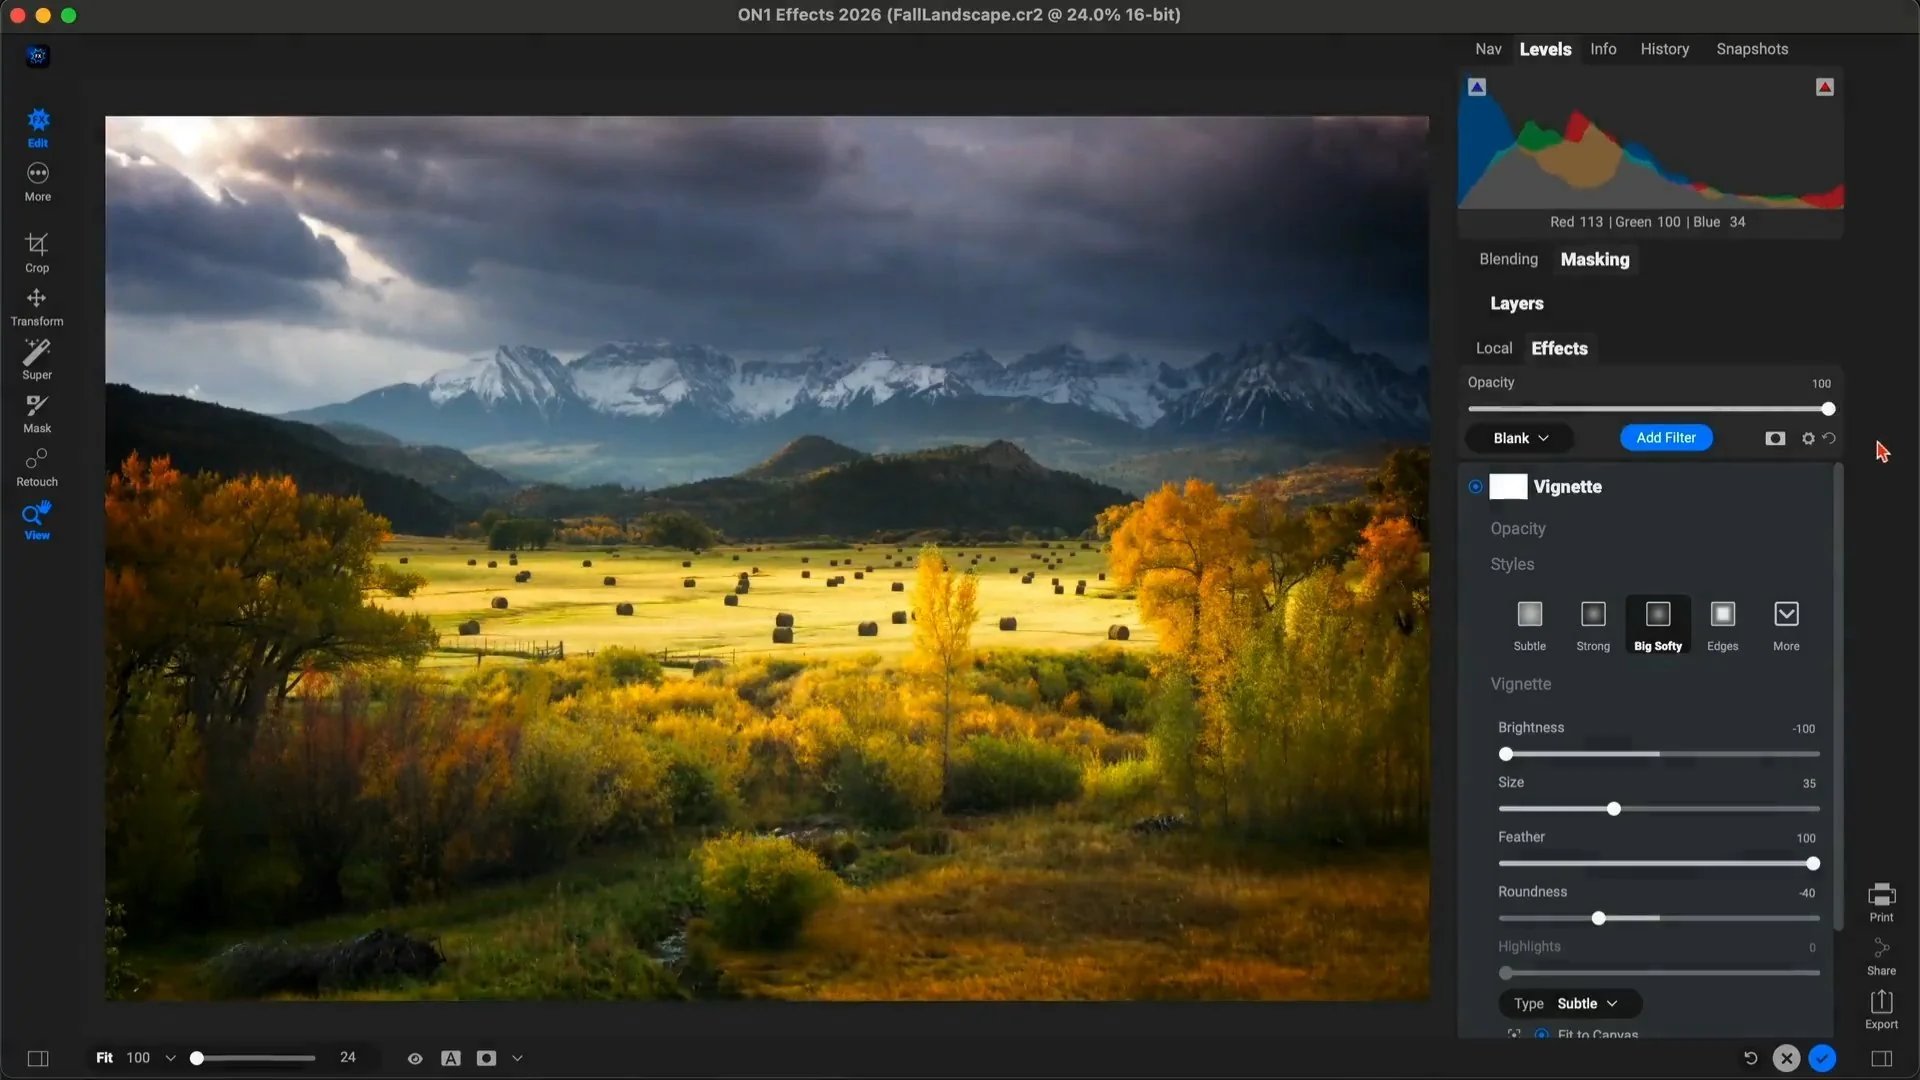
Task: Toggle the right panel layout icon
Action: [1881, 1058]
